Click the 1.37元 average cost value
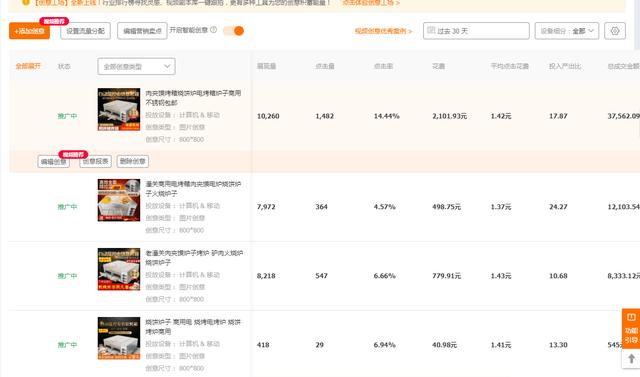Image resolution: width=640 pixels, height=377 pixels. point(501,207)
